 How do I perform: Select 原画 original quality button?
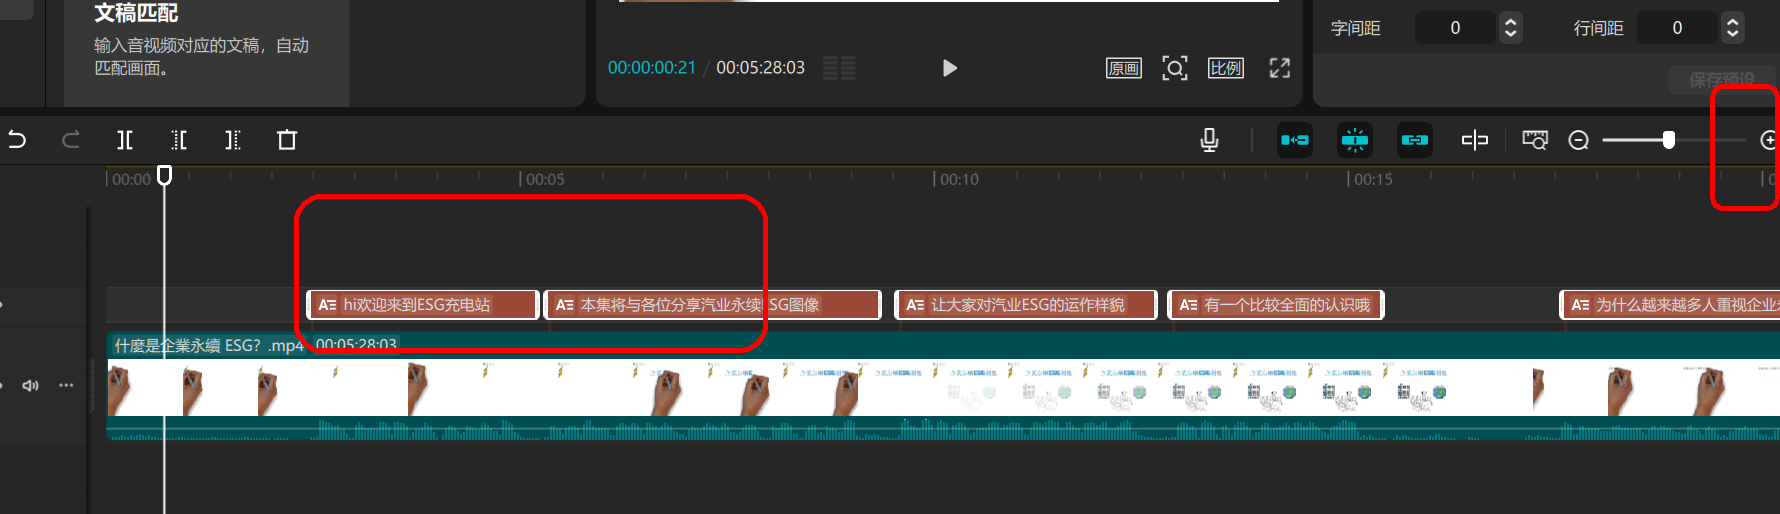(1124, 68)
